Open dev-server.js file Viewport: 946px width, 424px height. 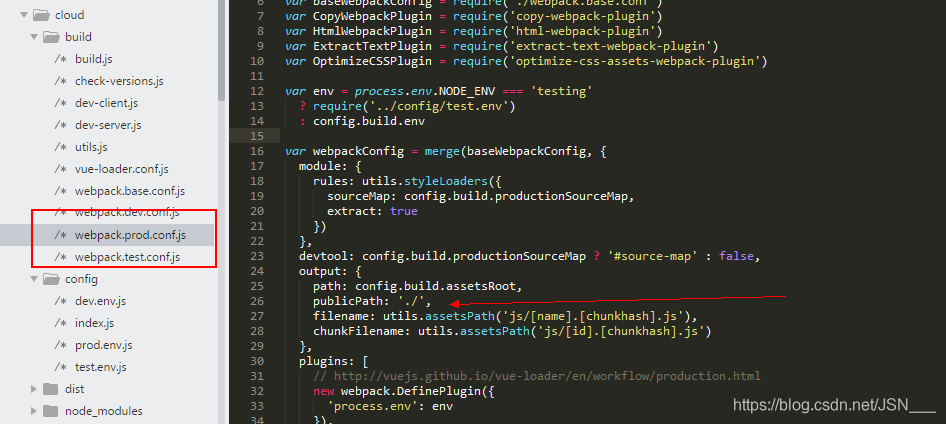click(108, 125)
